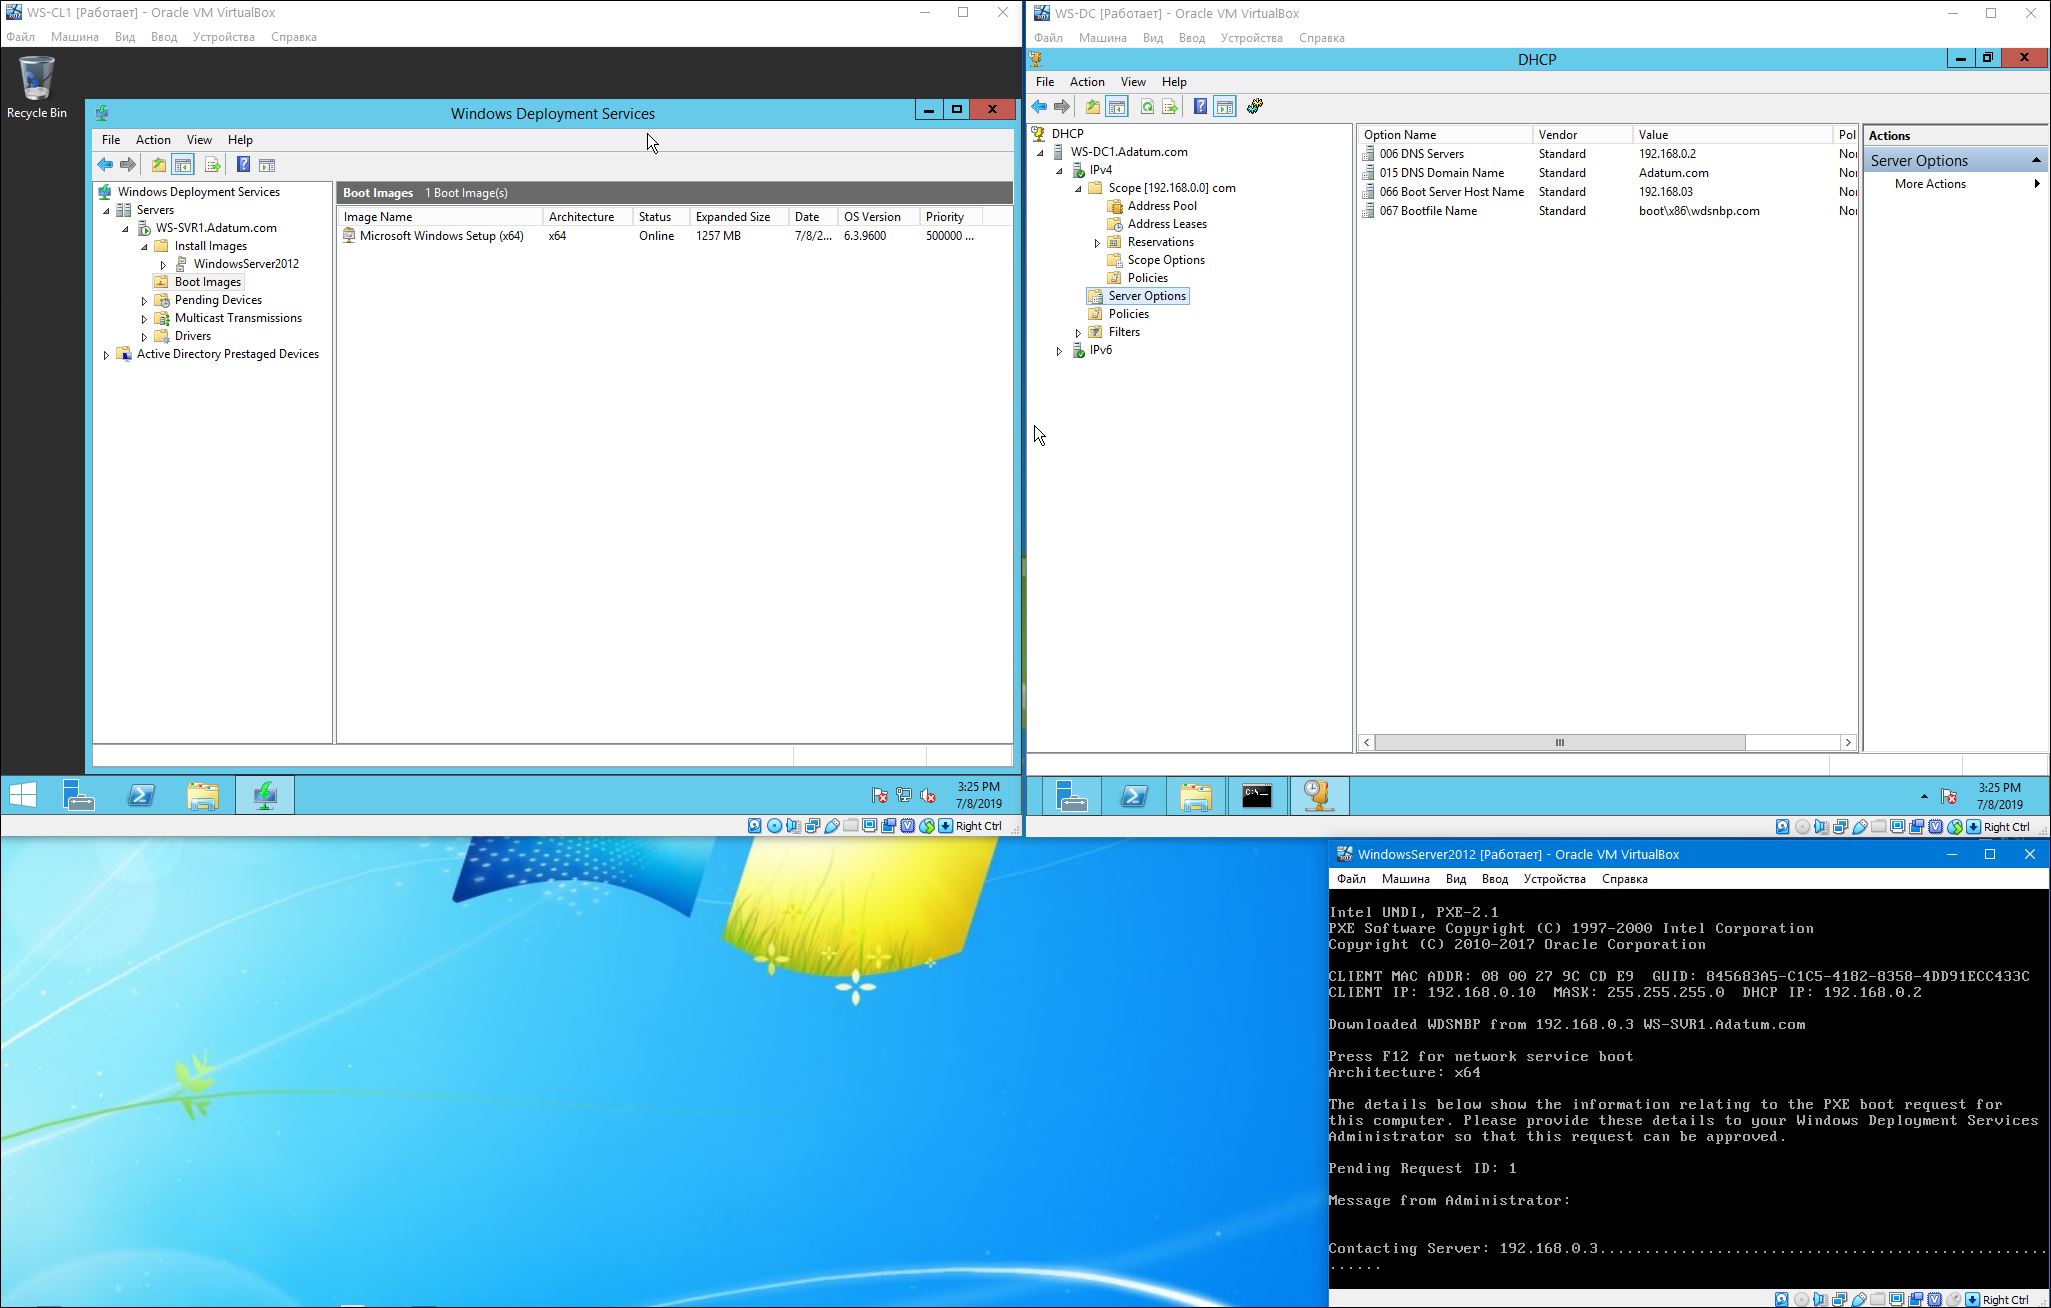Select Address Leases in DHCP scope
This screenshot has height=1308, width=2051.
pyautogui.click(x=1166, y=224)
